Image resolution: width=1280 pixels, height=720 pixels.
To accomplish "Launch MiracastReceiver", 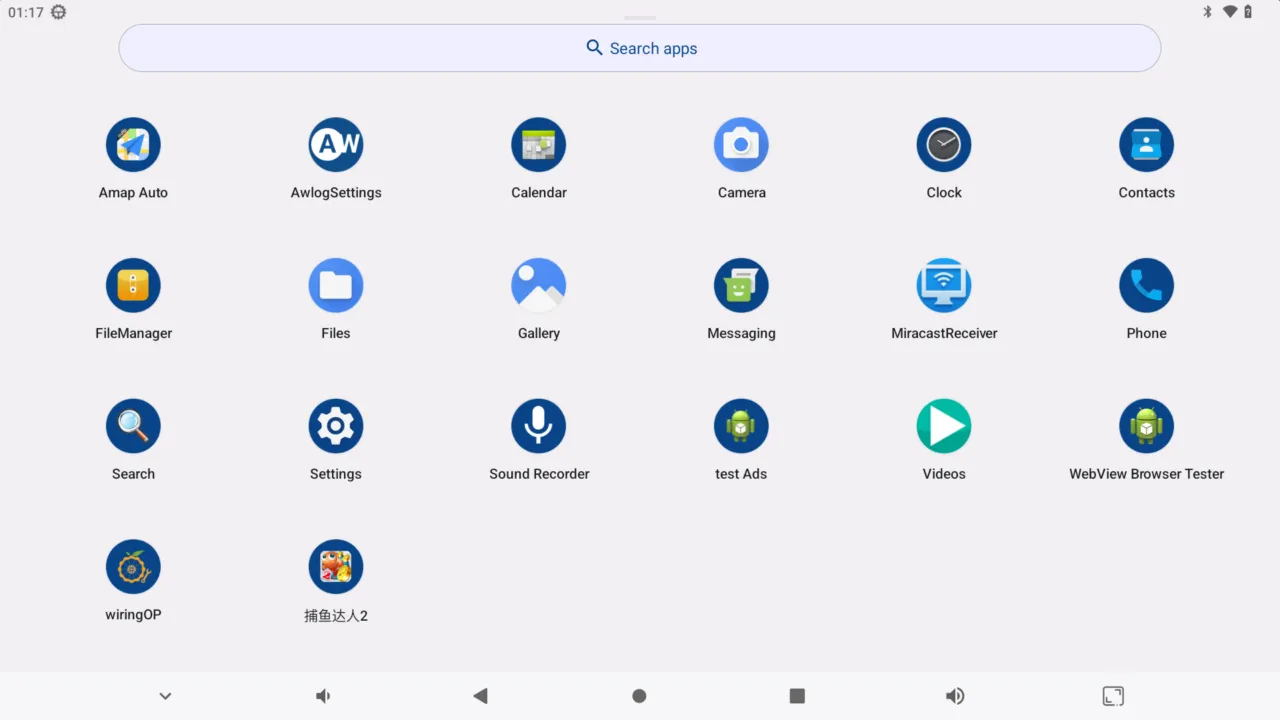I will point(943,285).
